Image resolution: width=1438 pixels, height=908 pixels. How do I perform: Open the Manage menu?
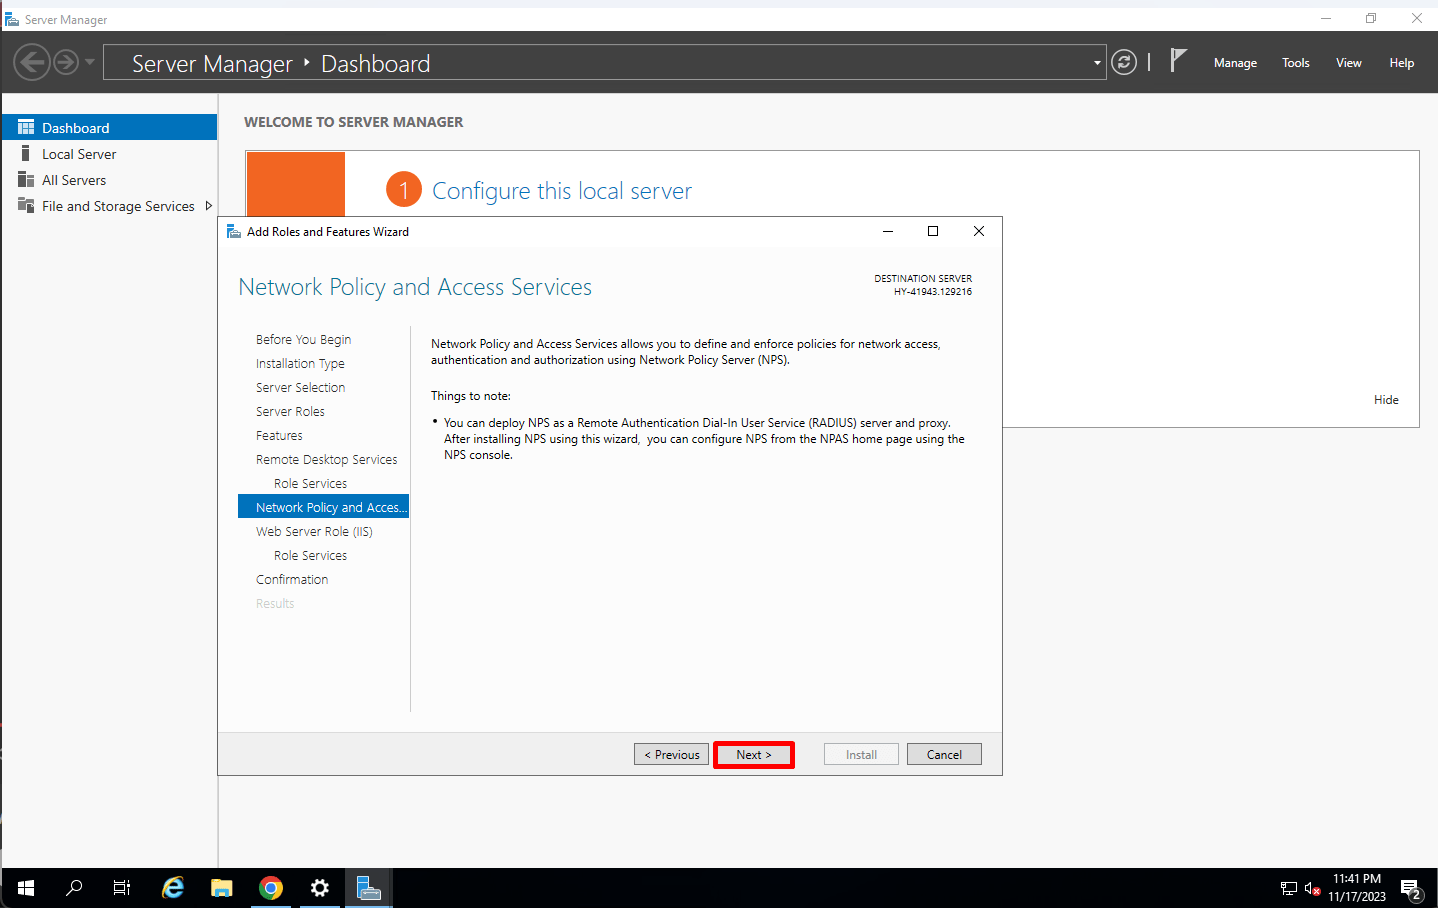click(1234, 62)
